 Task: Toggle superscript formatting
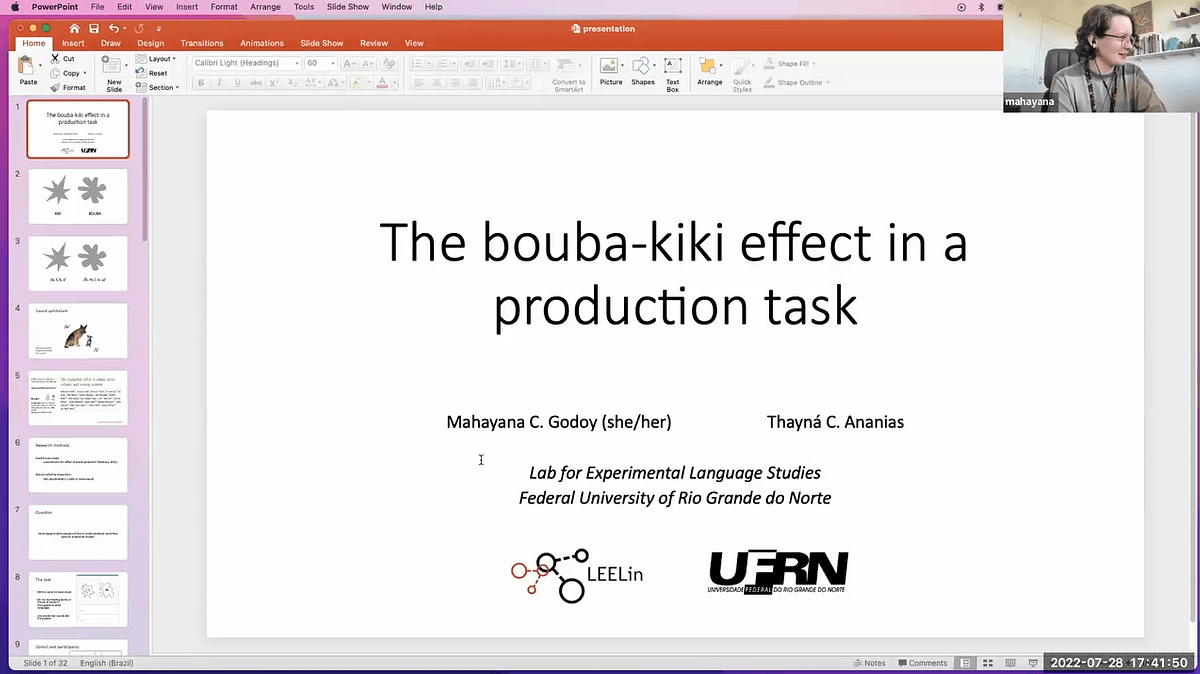pyautogui.click(x=274, y=82)
